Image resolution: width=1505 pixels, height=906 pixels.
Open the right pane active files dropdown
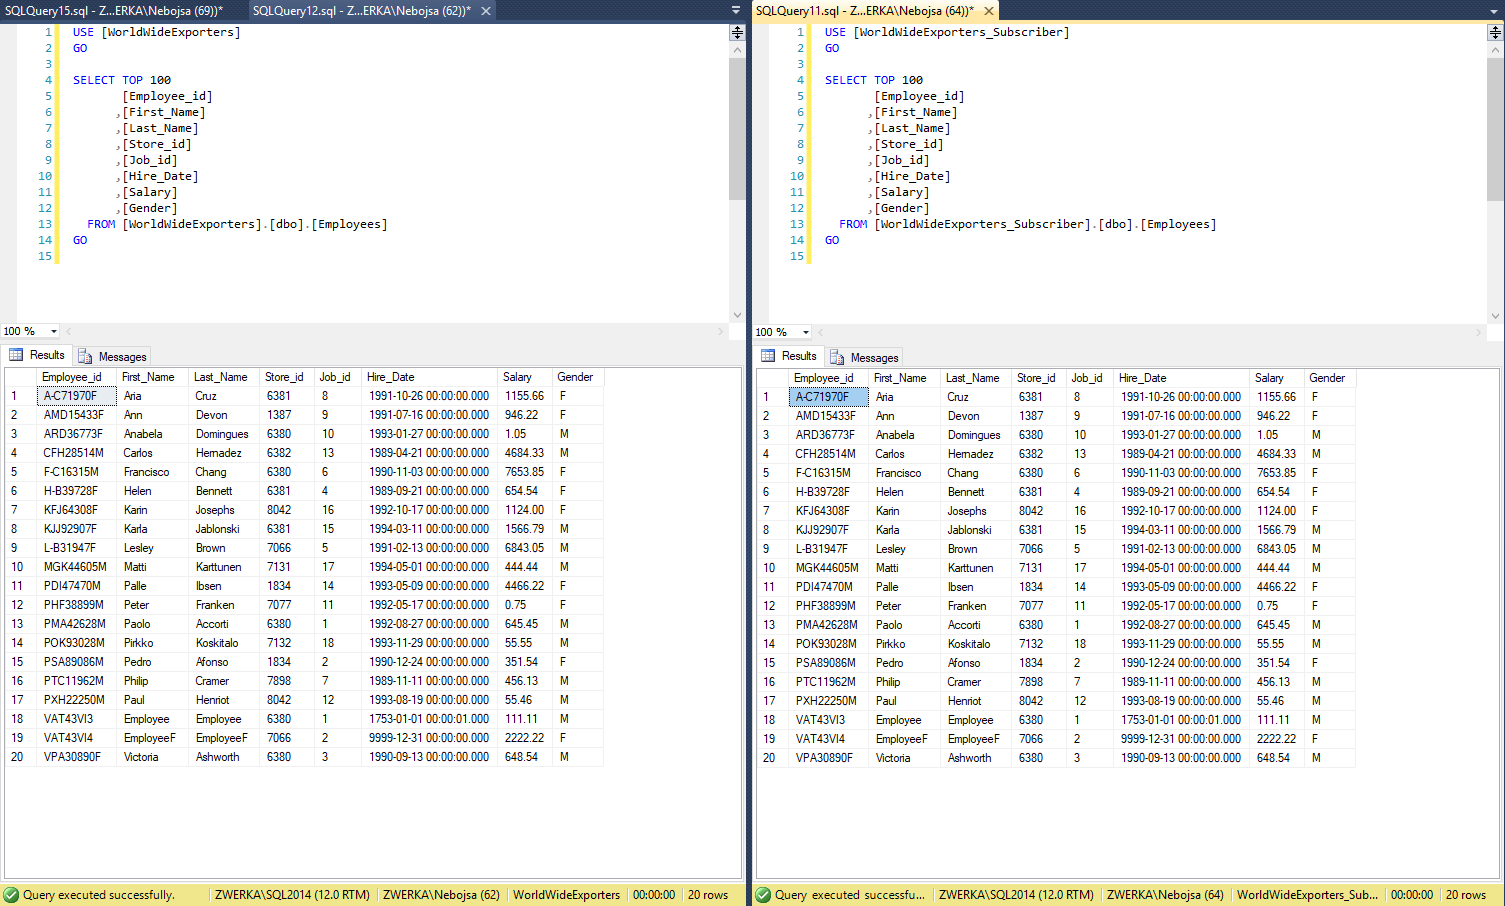click(1496, 10)
